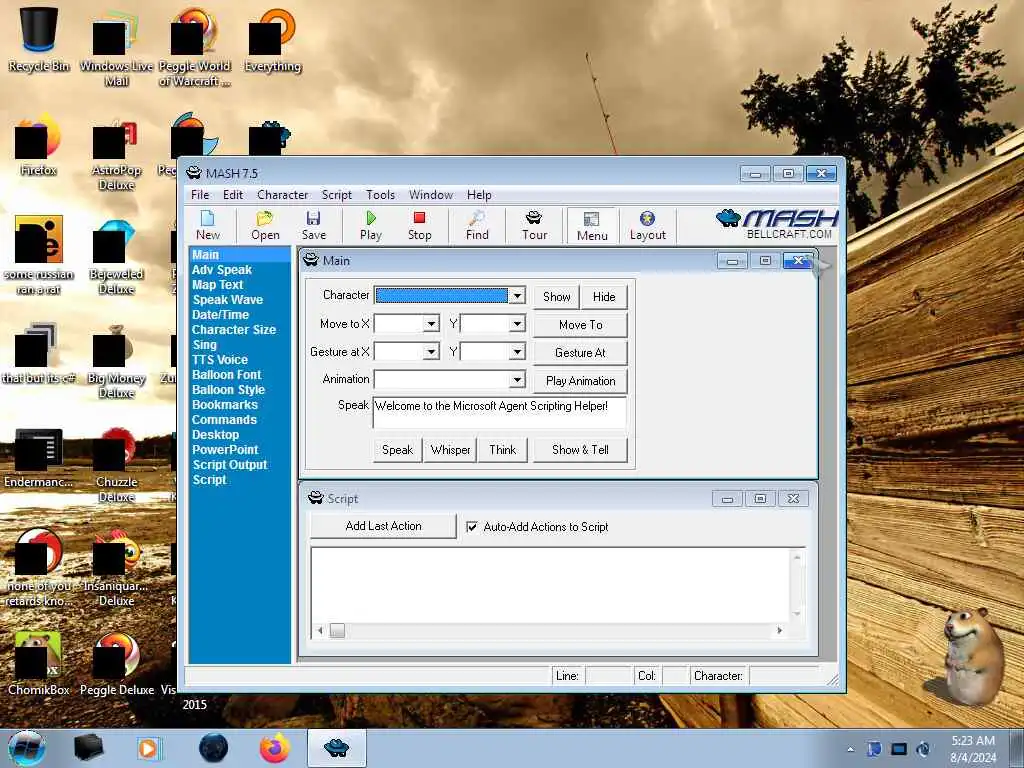This screenshot has height=768, width=1024.
Task: Click the Play Animation button
Action: [581, 381]
